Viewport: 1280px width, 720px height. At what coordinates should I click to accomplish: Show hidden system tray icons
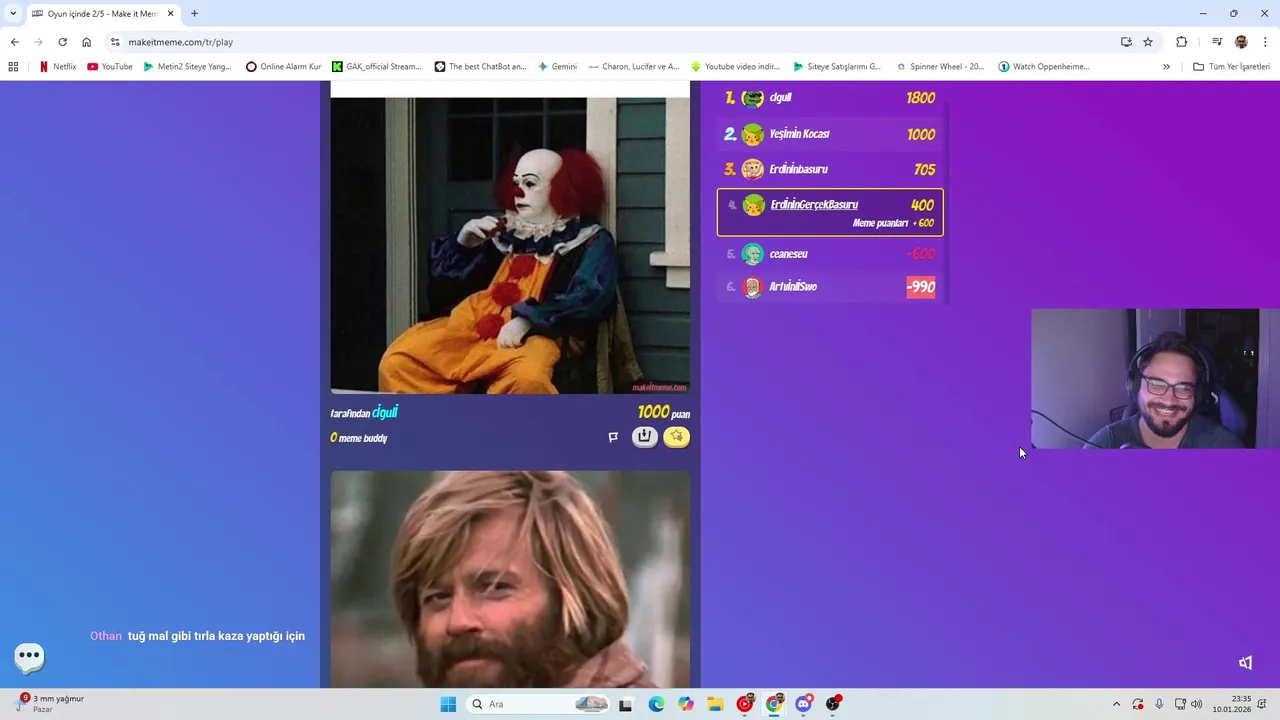point(1116,704)
